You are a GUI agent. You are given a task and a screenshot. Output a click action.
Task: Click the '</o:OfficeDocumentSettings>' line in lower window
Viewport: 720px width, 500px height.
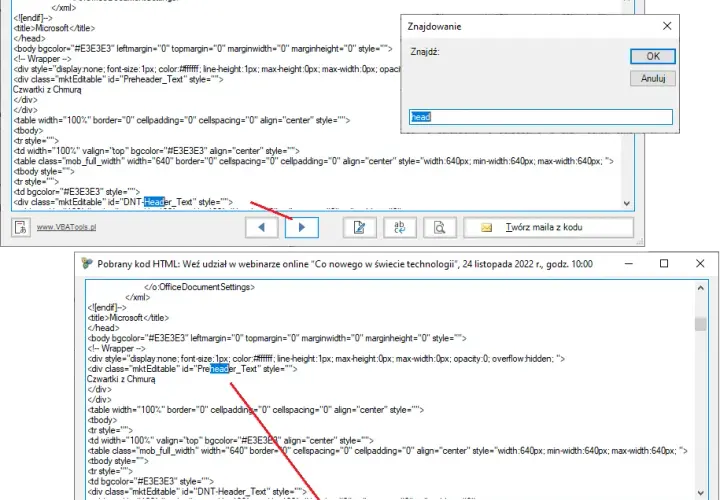pyautogui.click(x=199, y=287)
